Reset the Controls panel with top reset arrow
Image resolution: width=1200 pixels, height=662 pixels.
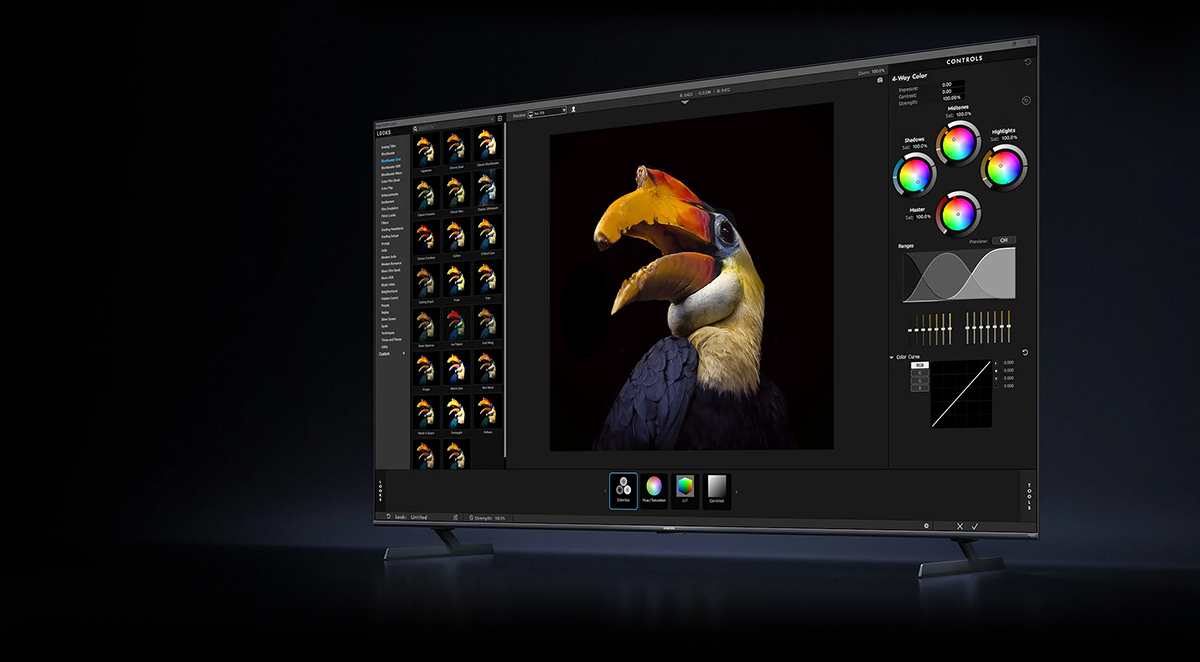click(1028, 62)
